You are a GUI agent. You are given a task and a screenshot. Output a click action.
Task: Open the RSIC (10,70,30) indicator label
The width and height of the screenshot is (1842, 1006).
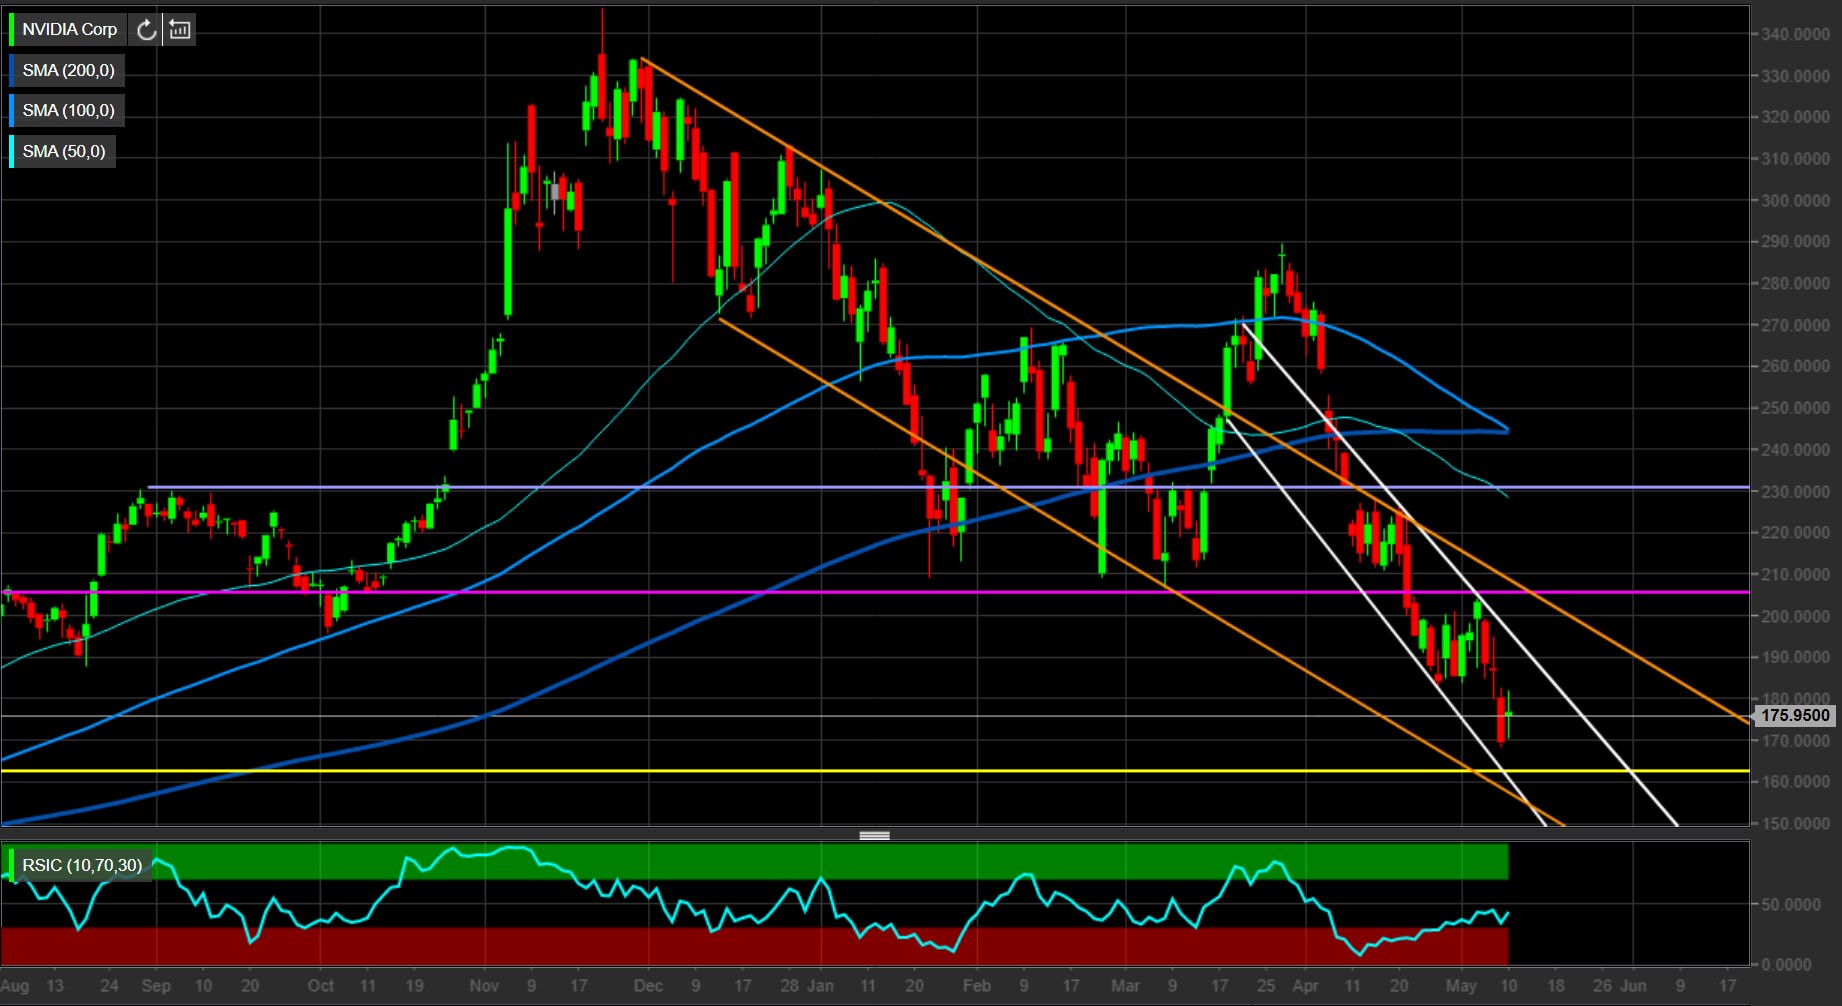[82, 865]
